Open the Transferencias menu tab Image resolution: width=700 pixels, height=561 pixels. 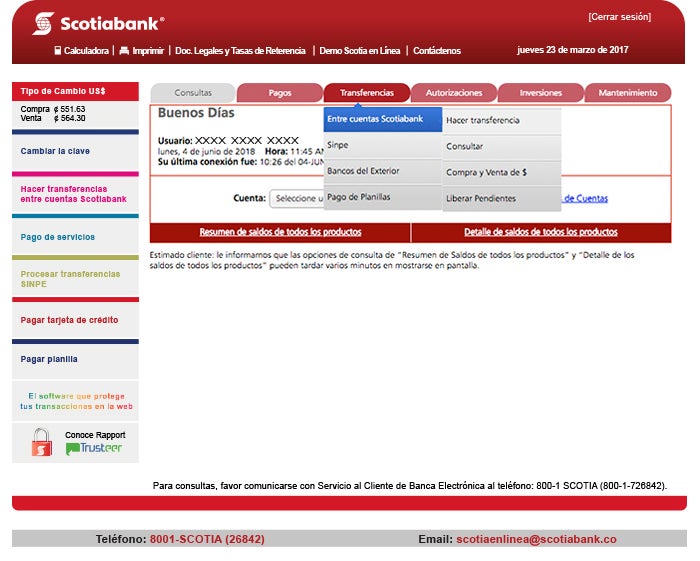coord(367,93)
